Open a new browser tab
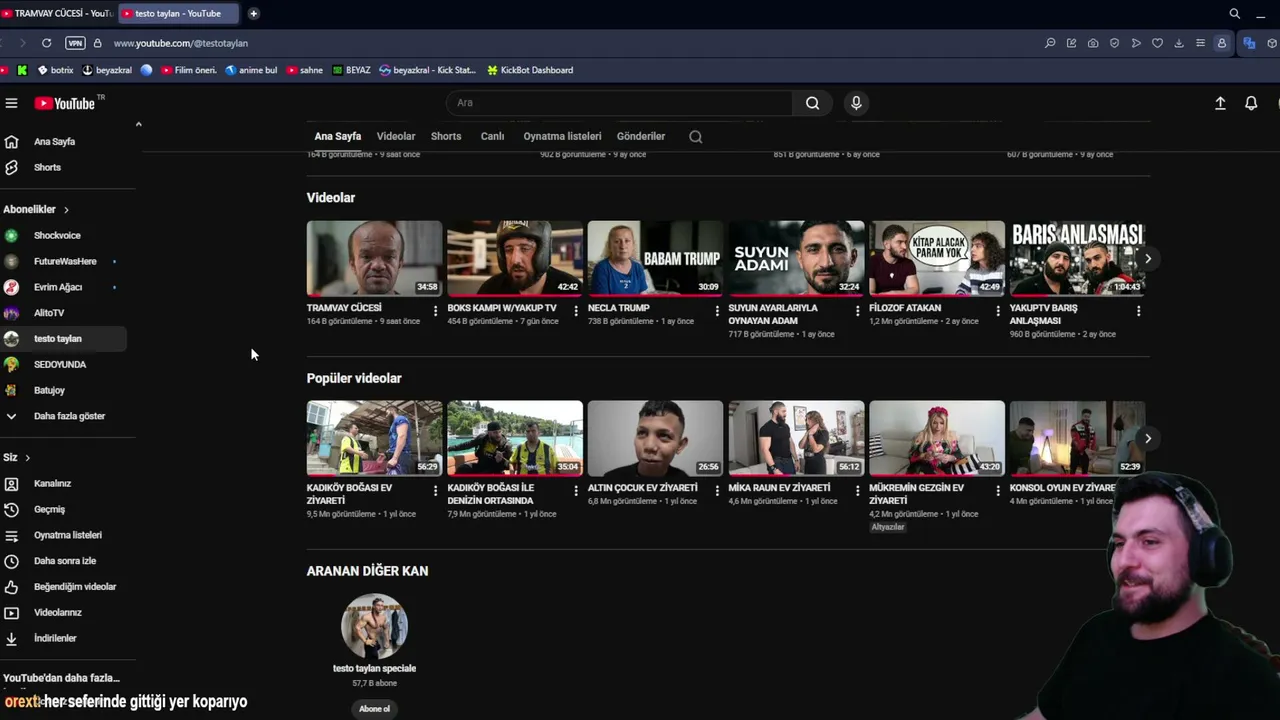The height and width of the screenshot is (720, 1280). click(x=253, y=14)
